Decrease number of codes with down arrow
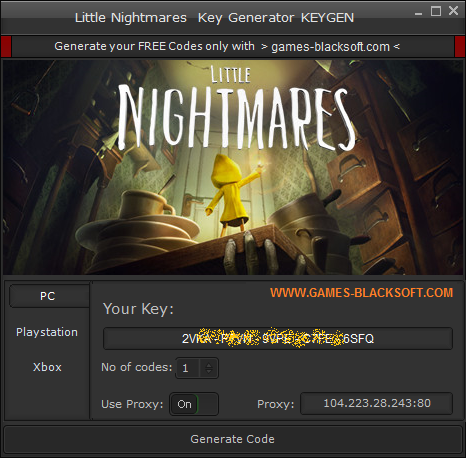The width and height of the screenshot is (466, 458). (209, 371)
